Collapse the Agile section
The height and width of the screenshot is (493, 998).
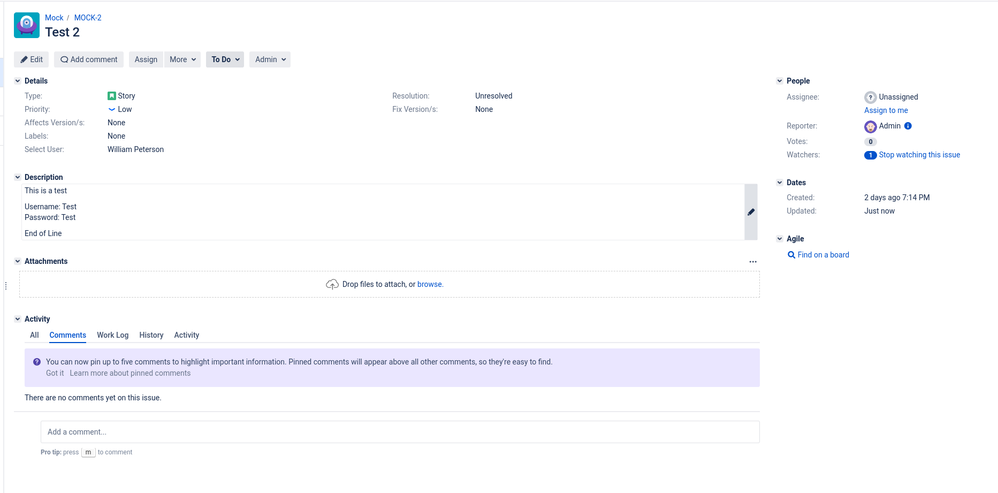tap(780, 239)
